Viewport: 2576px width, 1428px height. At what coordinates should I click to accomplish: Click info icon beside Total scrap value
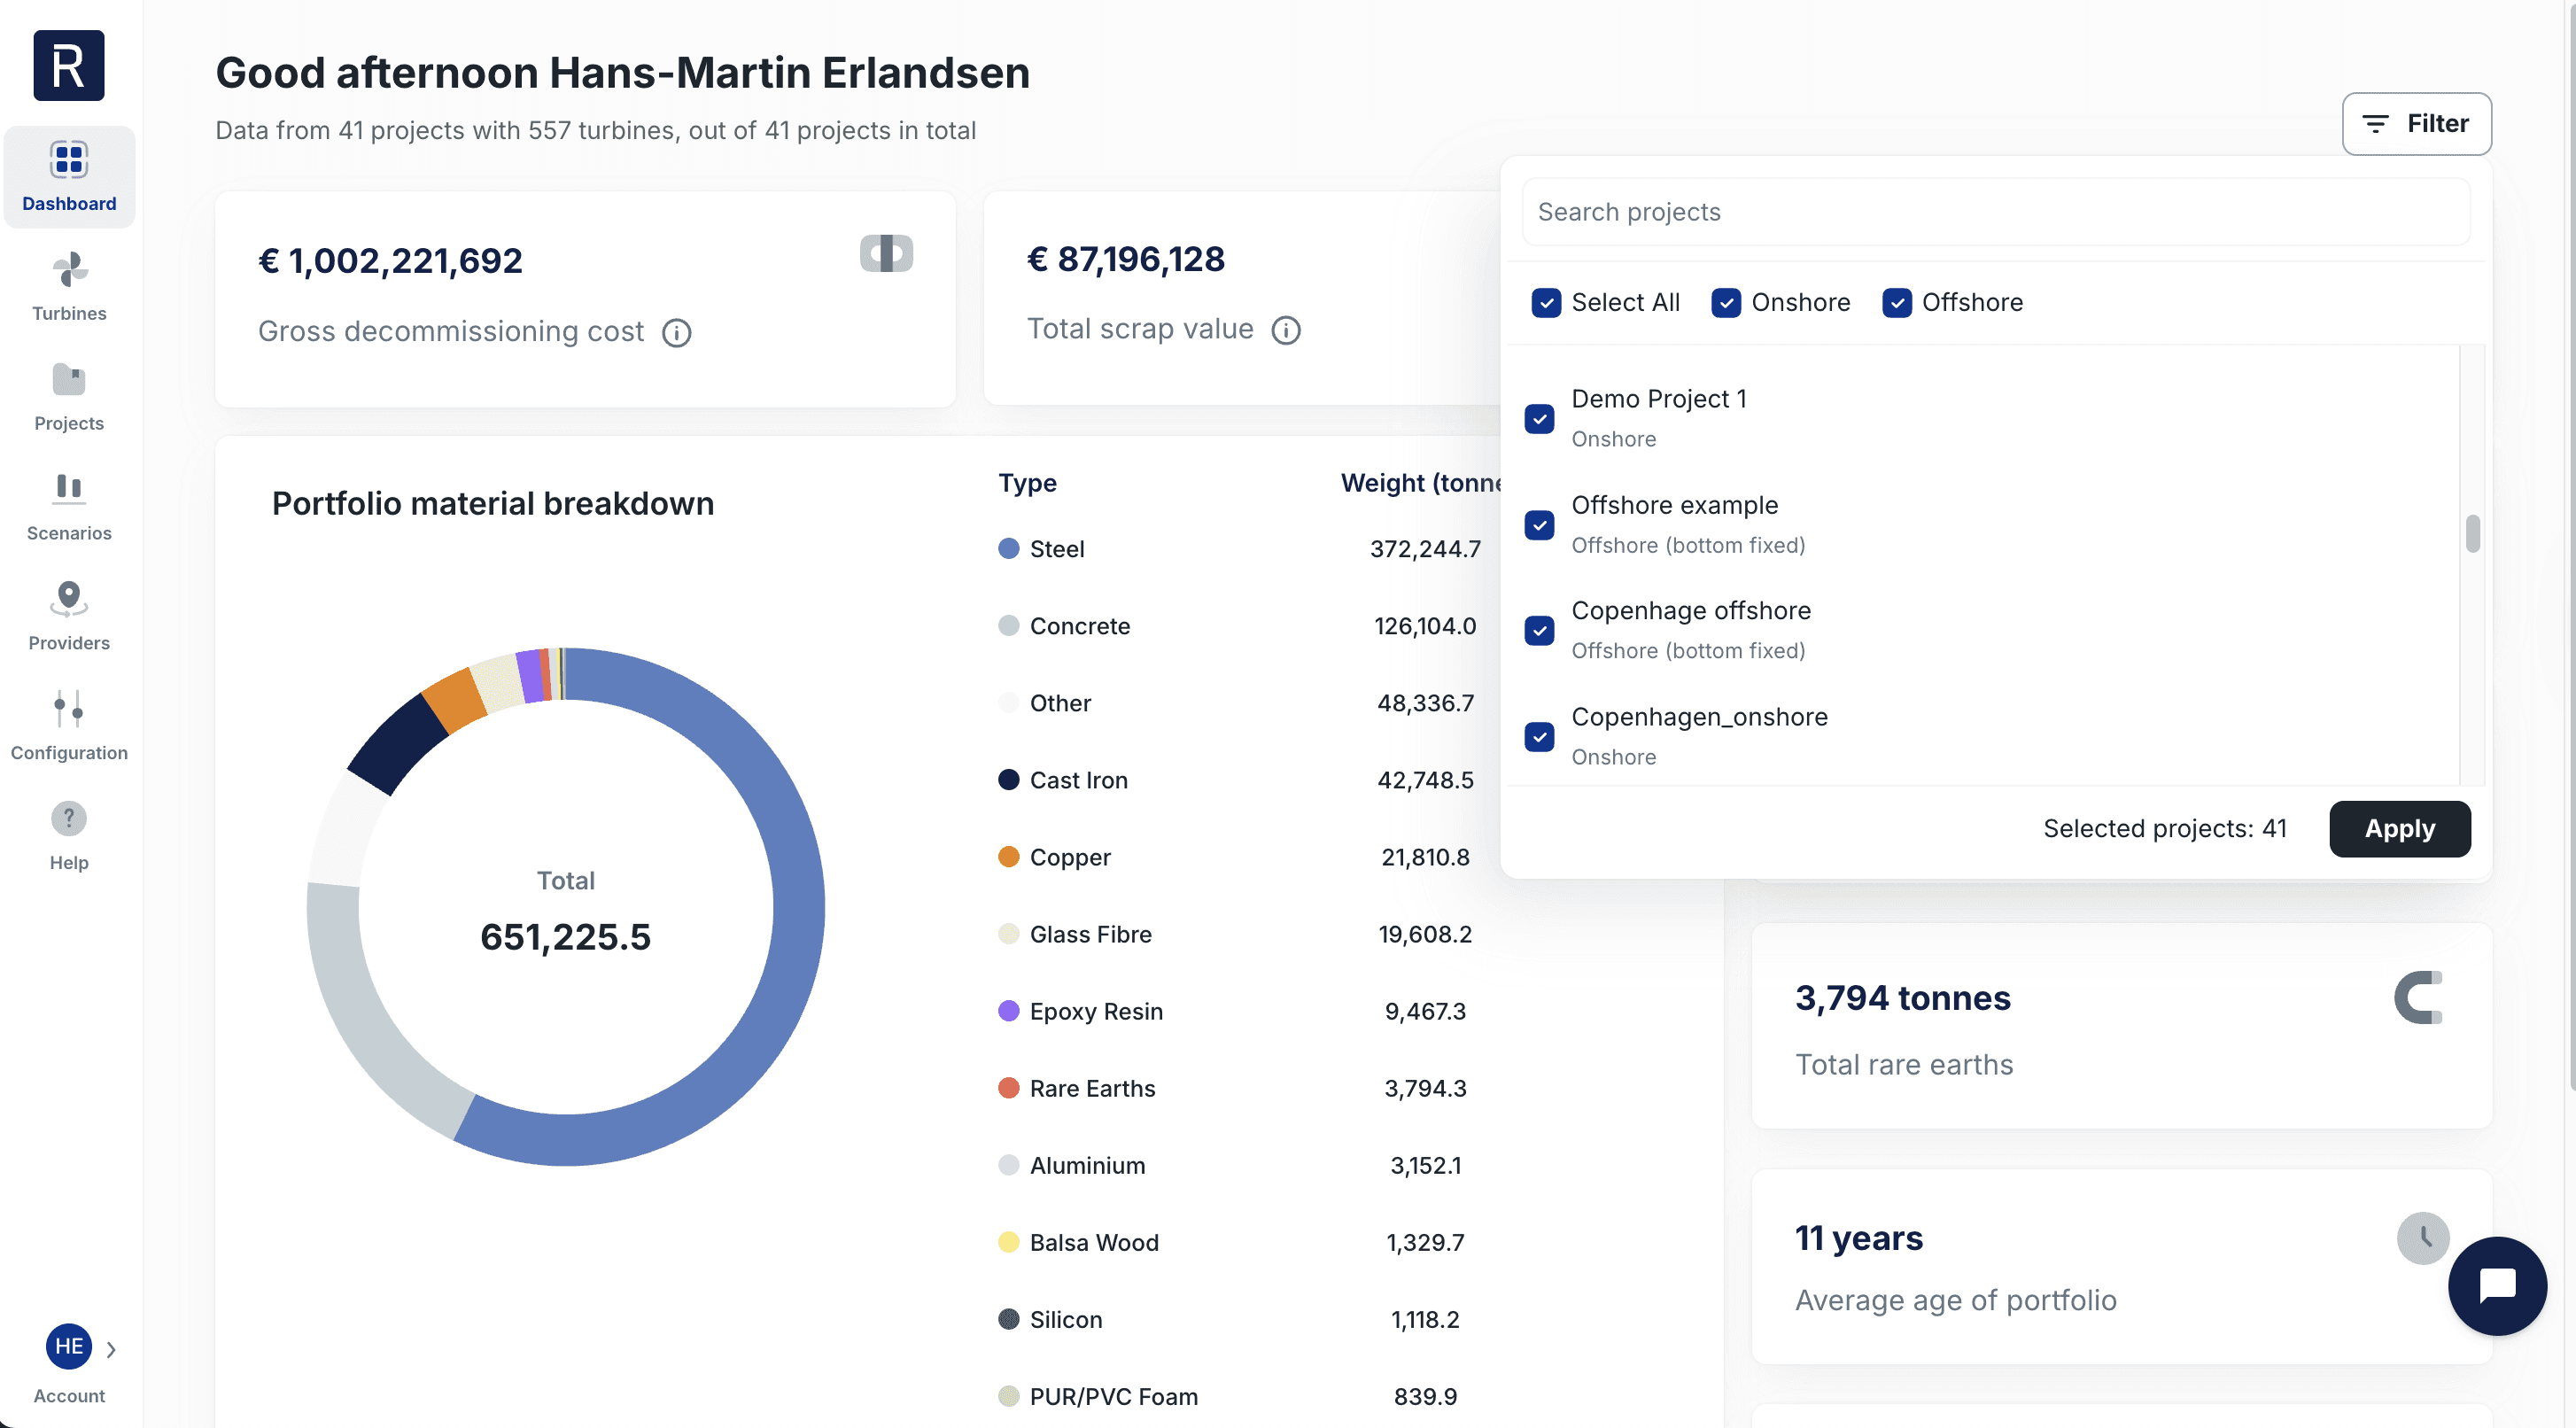(x=1286, y=330)
